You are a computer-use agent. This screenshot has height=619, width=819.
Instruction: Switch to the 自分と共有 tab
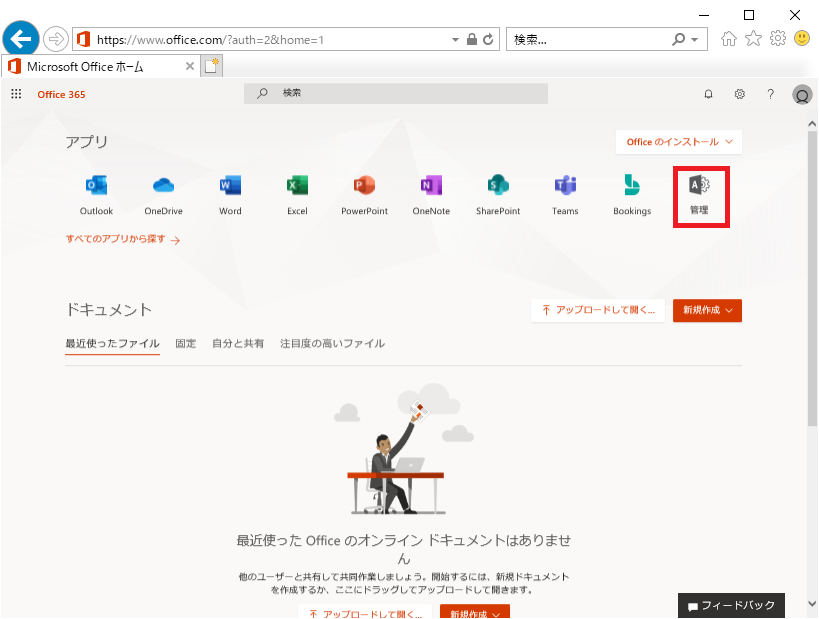238,343
